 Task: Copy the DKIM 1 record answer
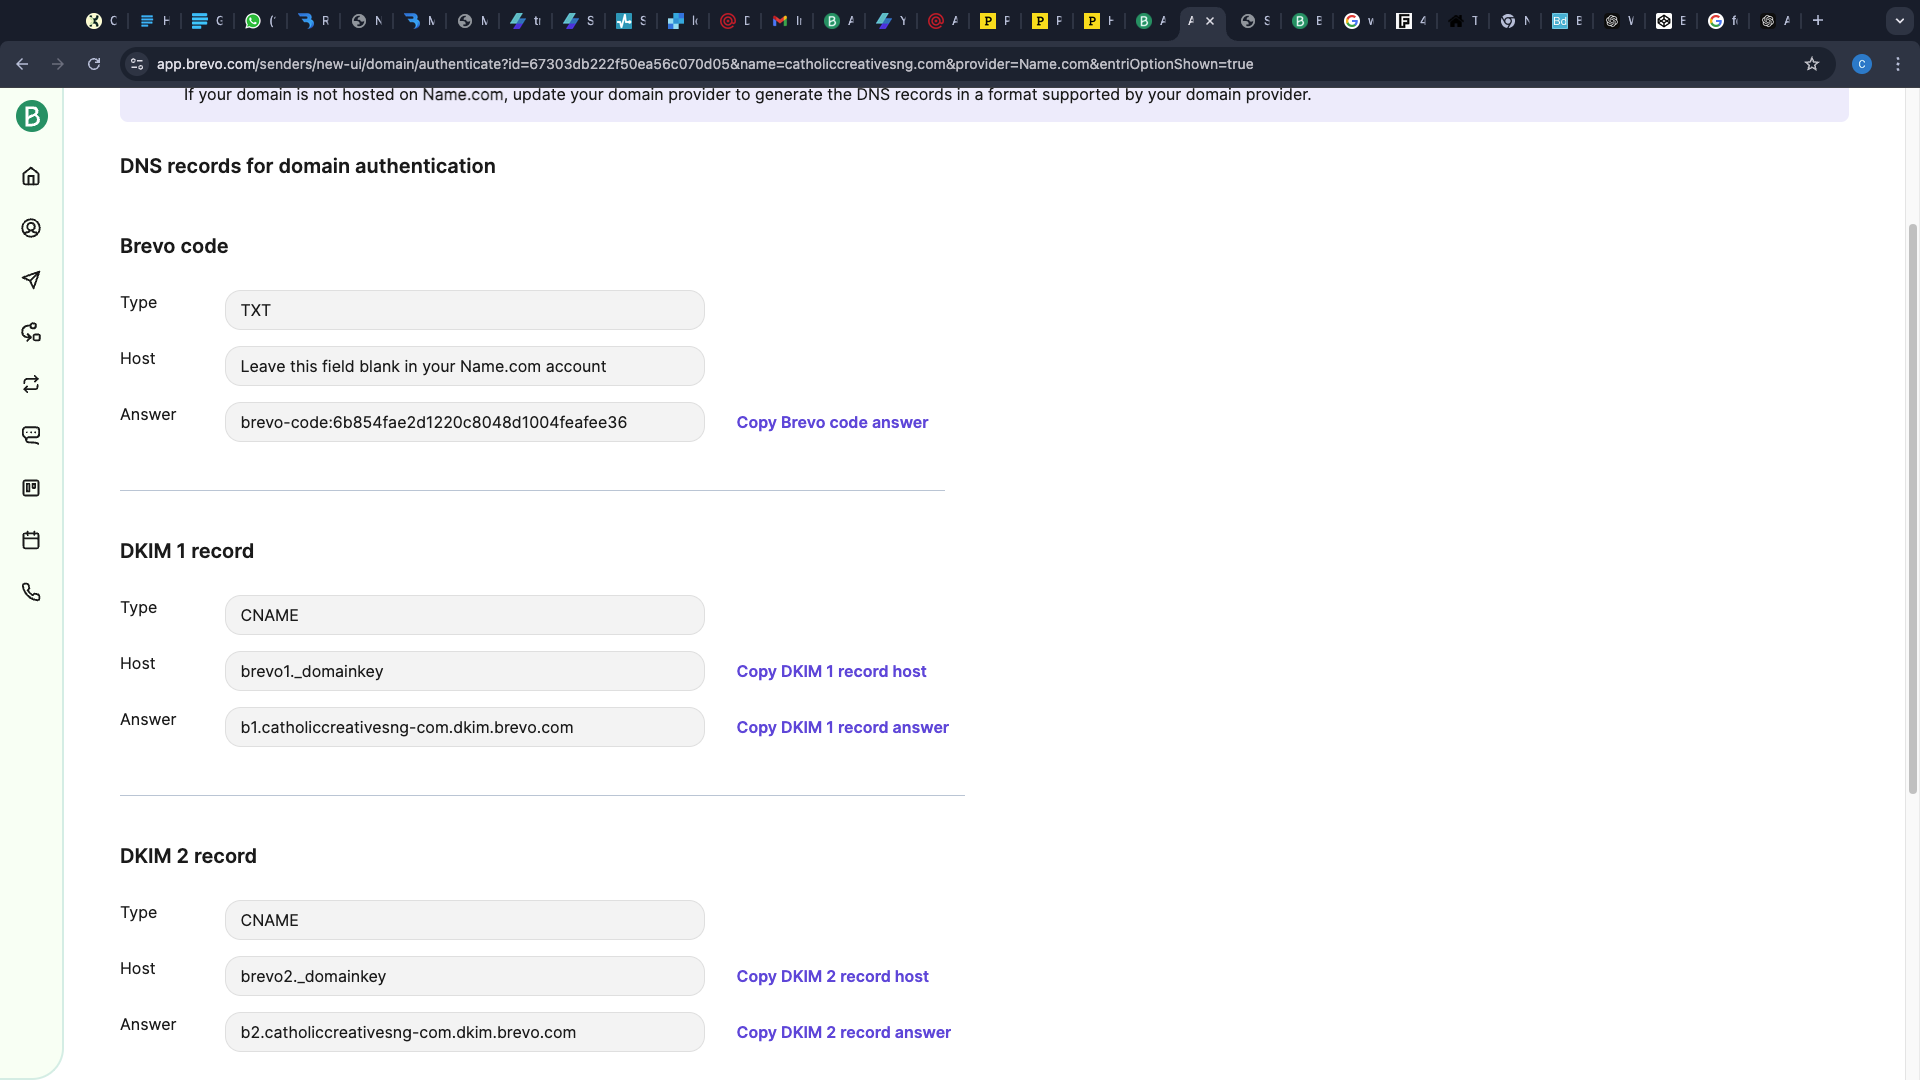(x=842, y=727)
